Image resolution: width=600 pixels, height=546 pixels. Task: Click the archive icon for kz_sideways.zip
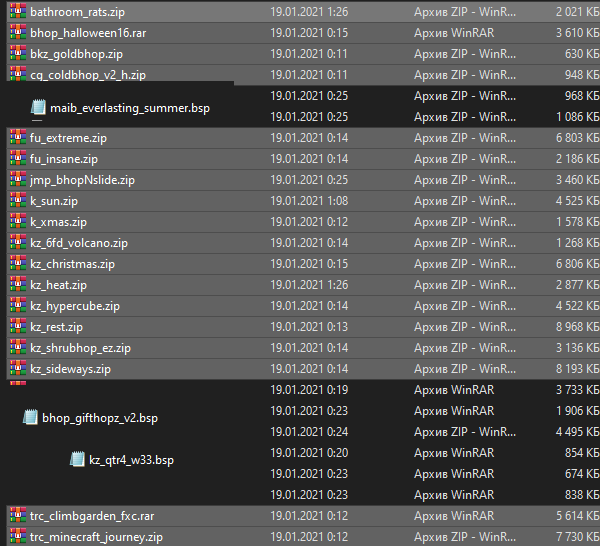18,368
